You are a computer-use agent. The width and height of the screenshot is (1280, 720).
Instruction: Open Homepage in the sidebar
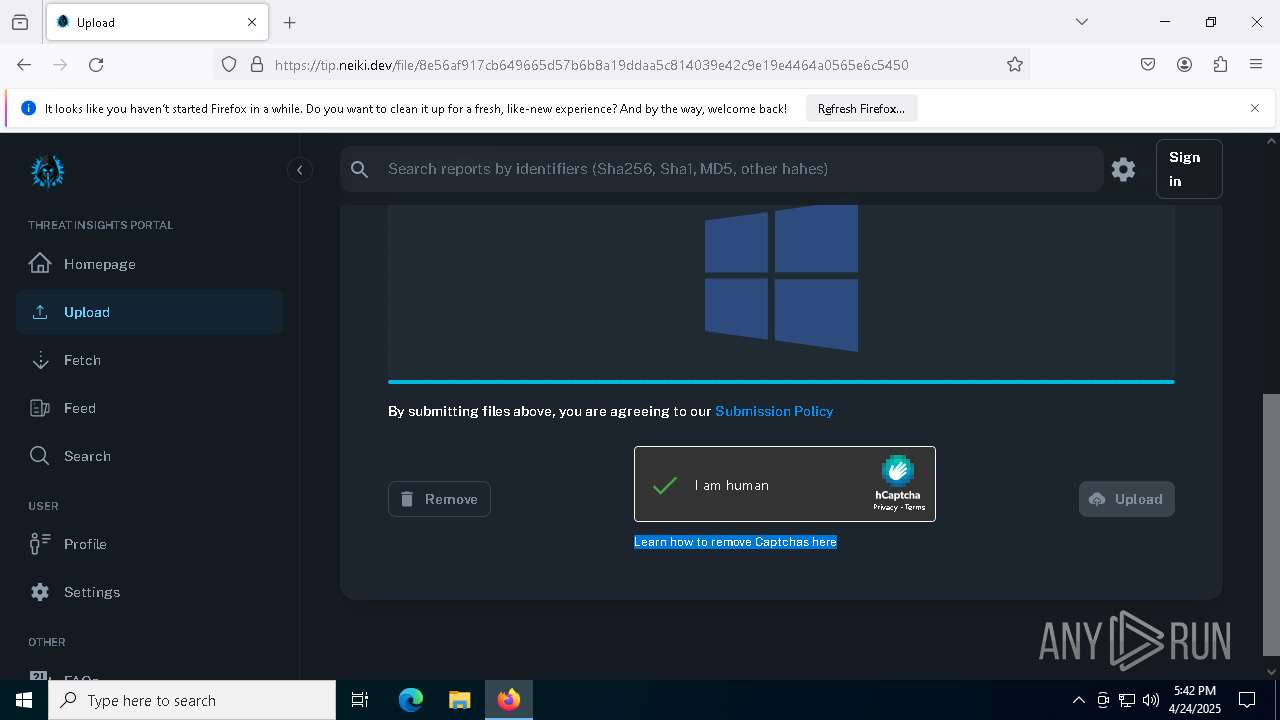pyautogui.click(x=150, y=264)
